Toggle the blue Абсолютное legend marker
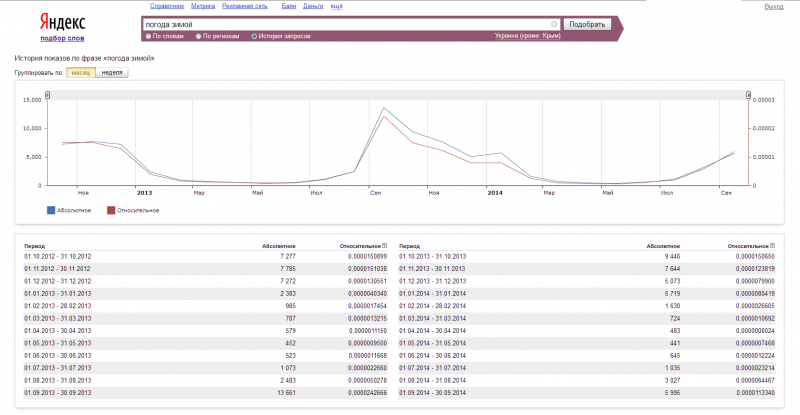 pos(51,210)
